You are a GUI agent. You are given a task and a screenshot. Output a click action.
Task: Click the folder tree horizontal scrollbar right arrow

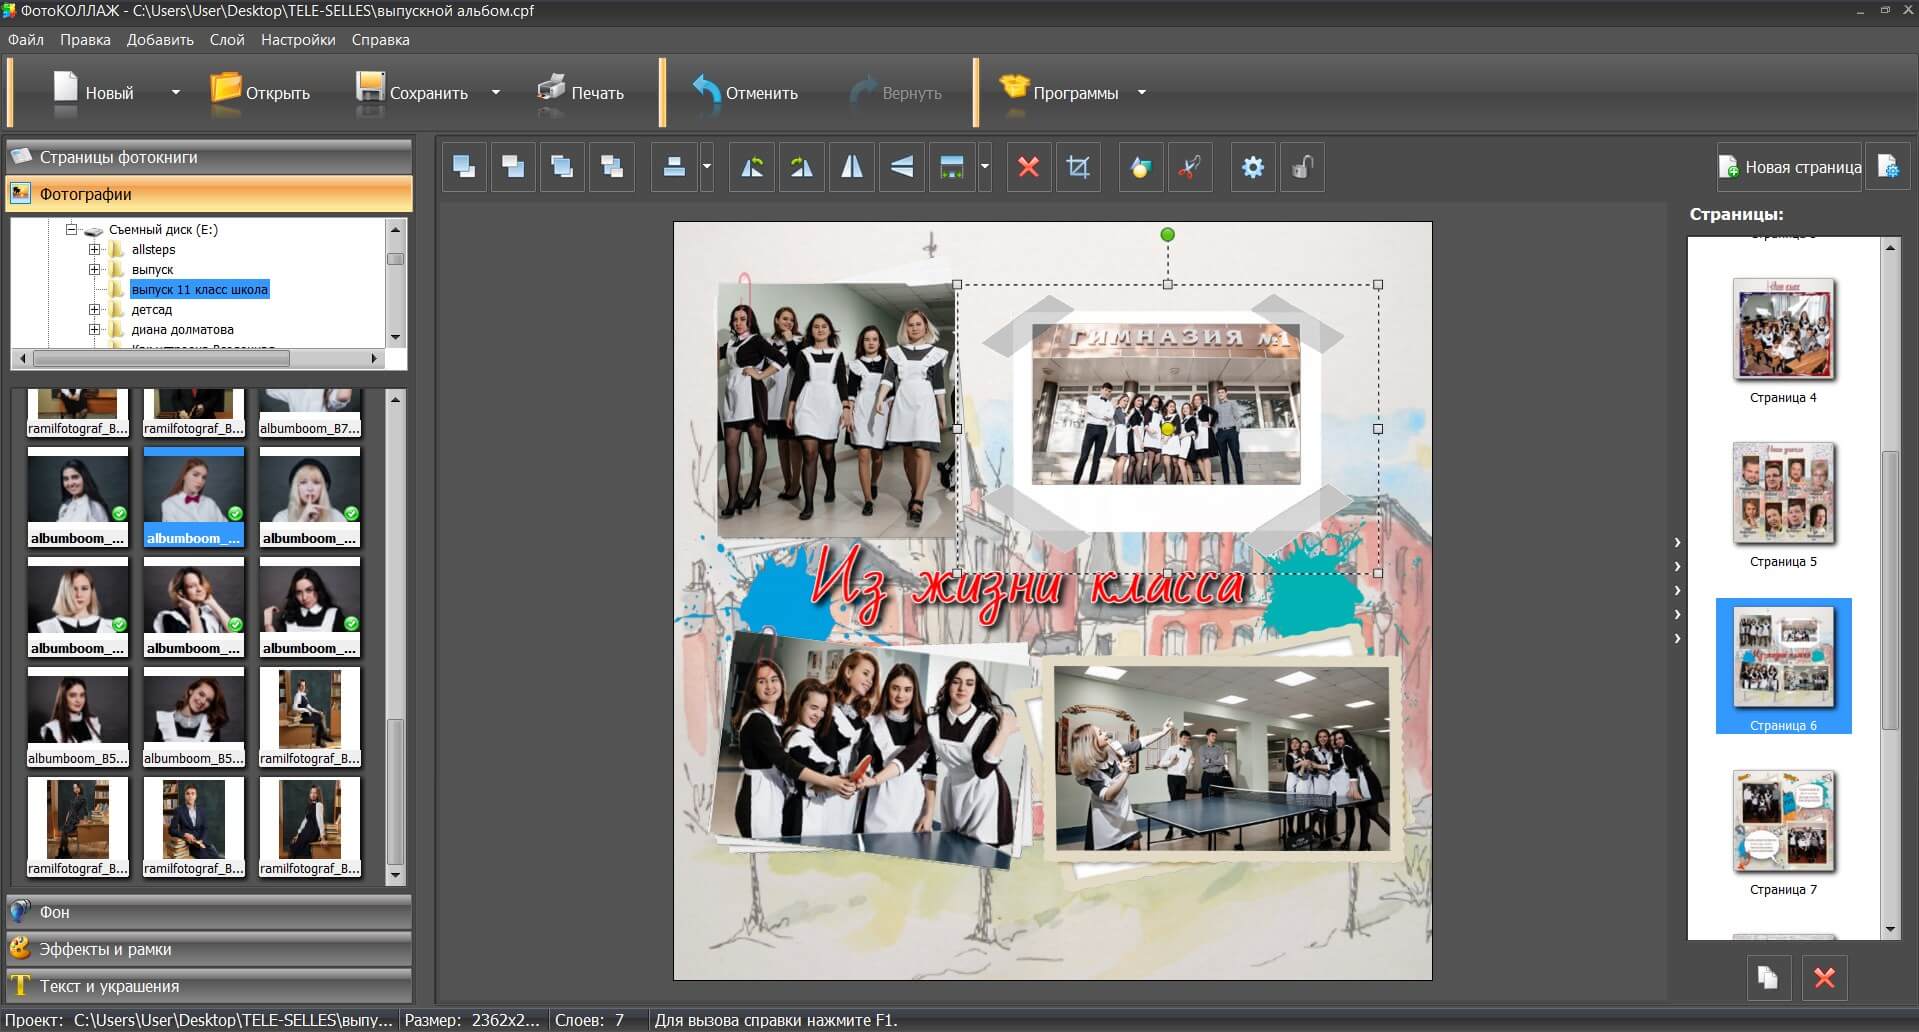pyautogui.click(x=374, y=358)
